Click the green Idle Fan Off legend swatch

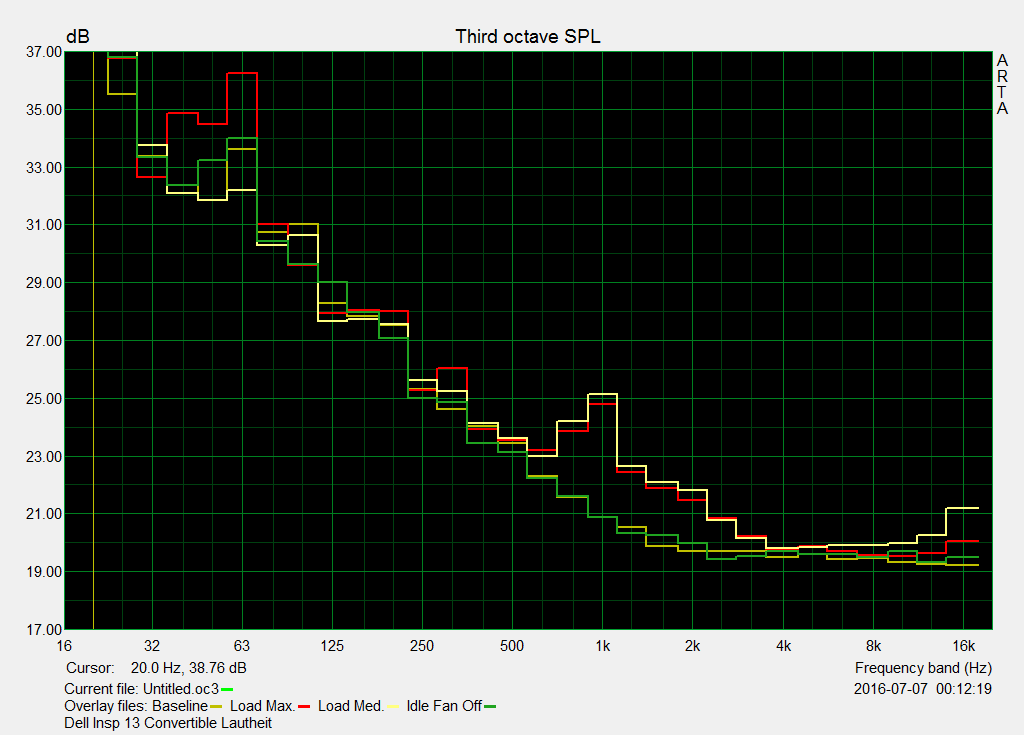pyautogui.click(x=490, y=707)
